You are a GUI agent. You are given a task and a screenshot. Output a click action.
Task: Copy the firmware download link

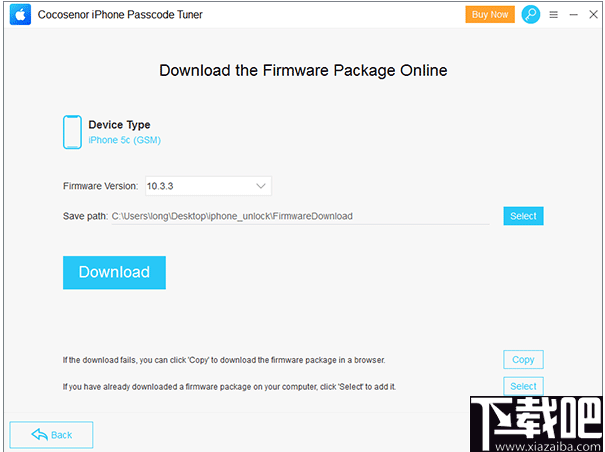[523, 359]
